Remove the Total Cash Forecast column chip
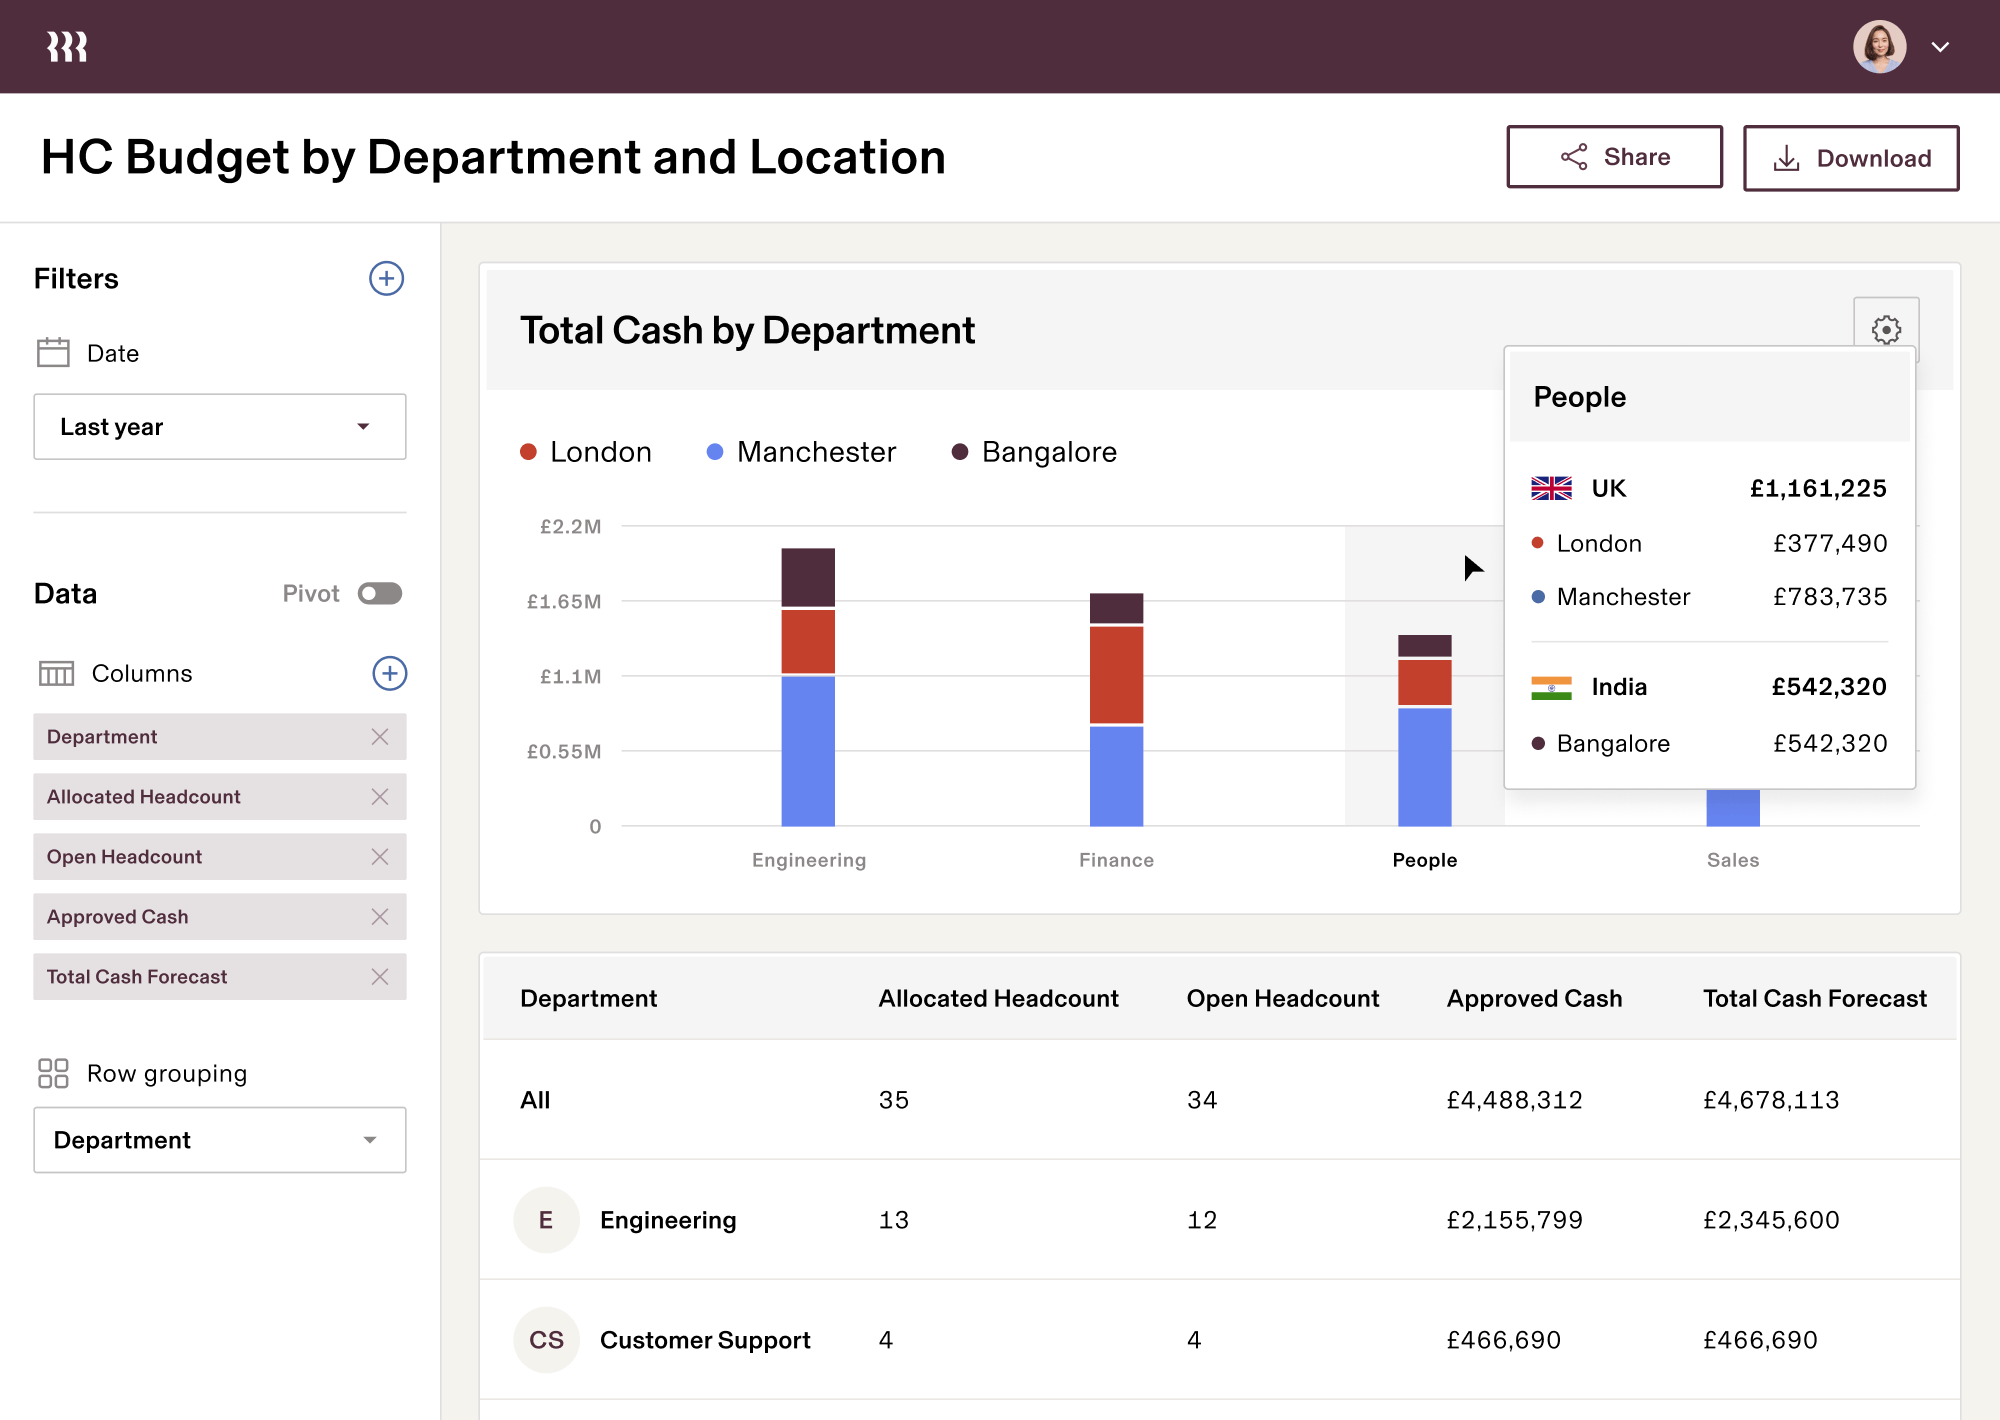 point(380,977)
